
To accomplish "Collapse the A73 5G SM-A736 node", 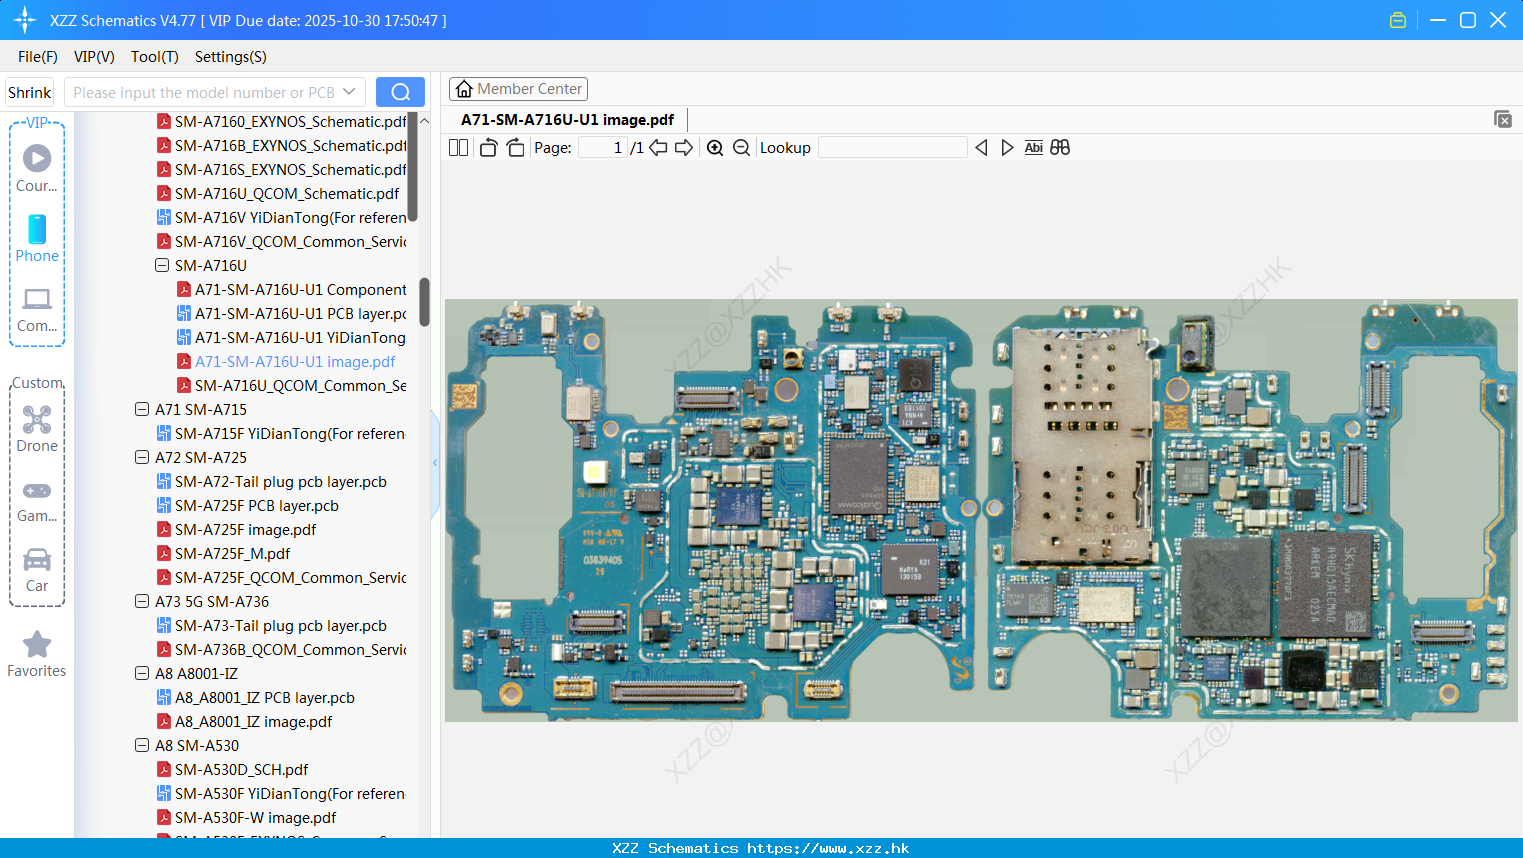I will [x=142, y=601].
